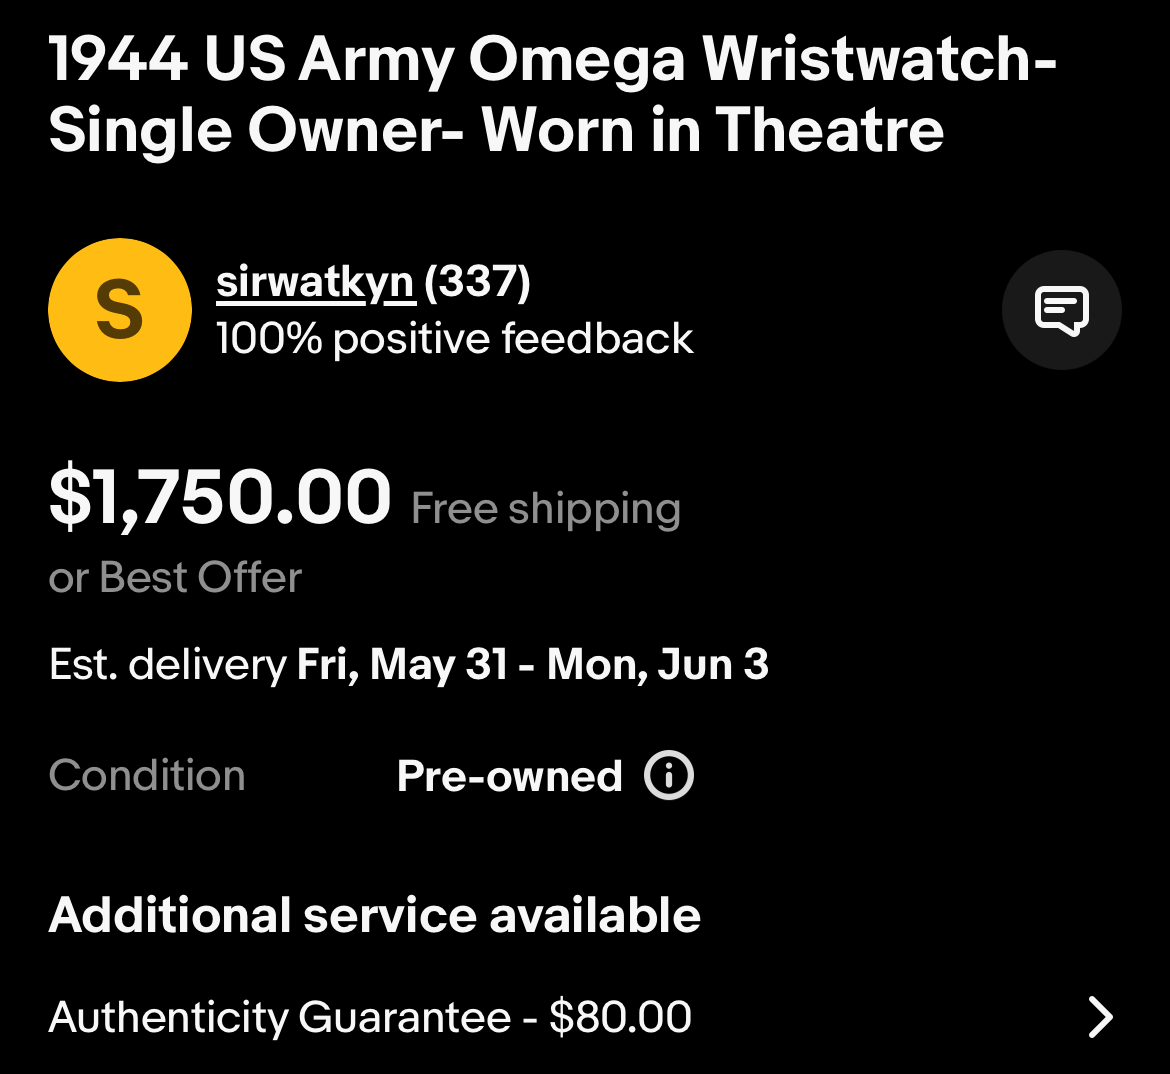Image resolution: width=1170 pixels, height=1074 pixels.
Task: Click the "Condition" label
Action: tap(147, 776)
